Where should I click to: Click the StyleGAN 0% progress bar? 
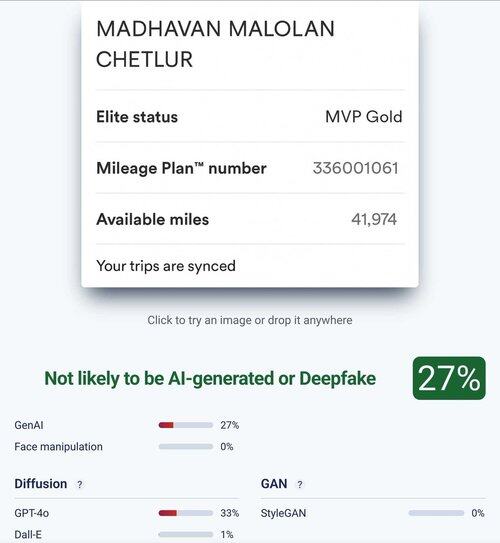(x=436, y=513)
